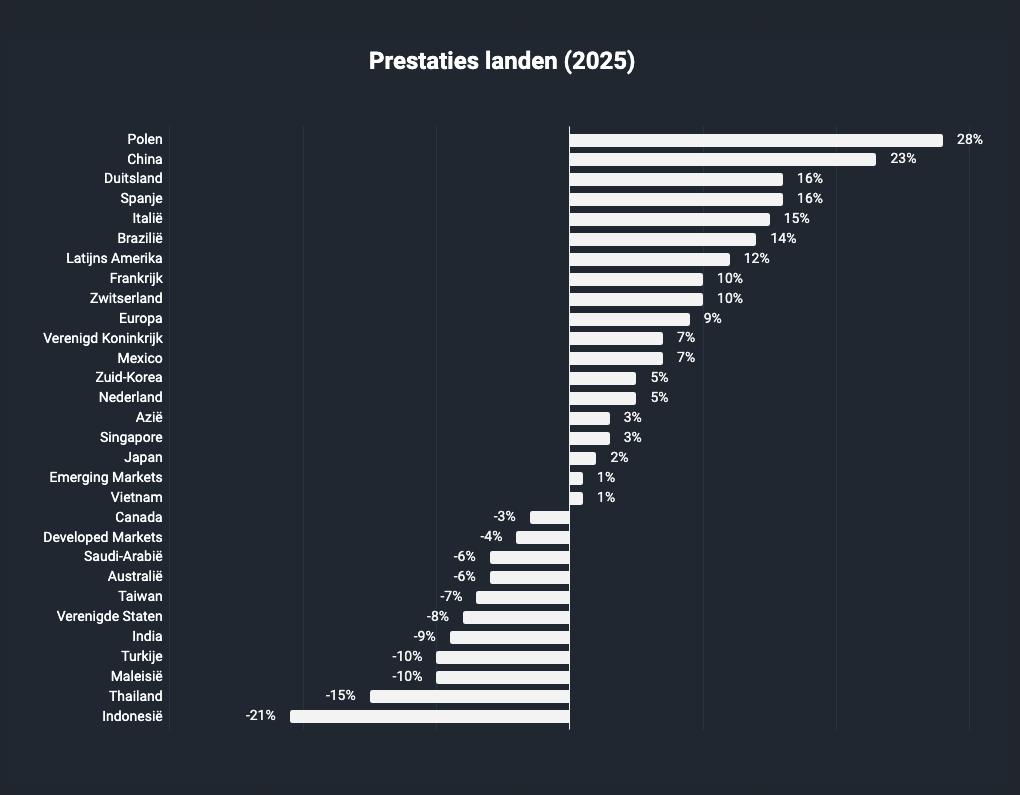This screenshot has height=795, width=1020.
Task: Click the Duitsland country label
Action: [133, 178]
